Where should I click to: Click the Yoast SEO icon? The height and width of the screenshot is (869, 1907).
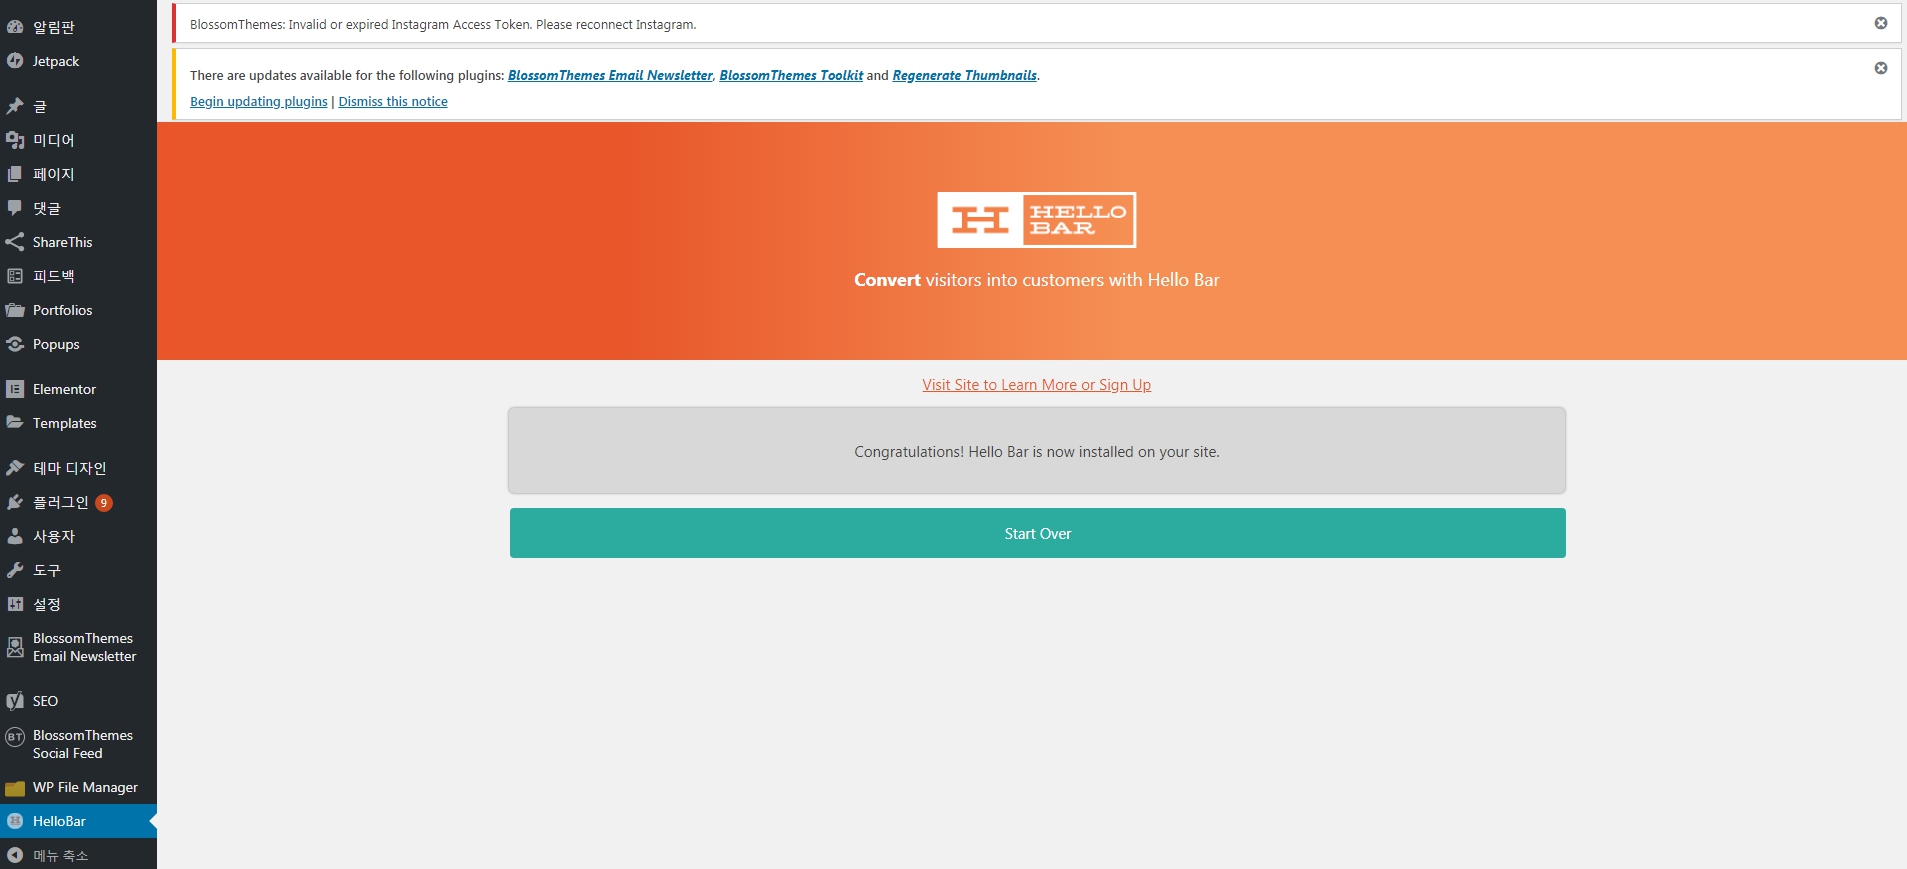[15, 701]
